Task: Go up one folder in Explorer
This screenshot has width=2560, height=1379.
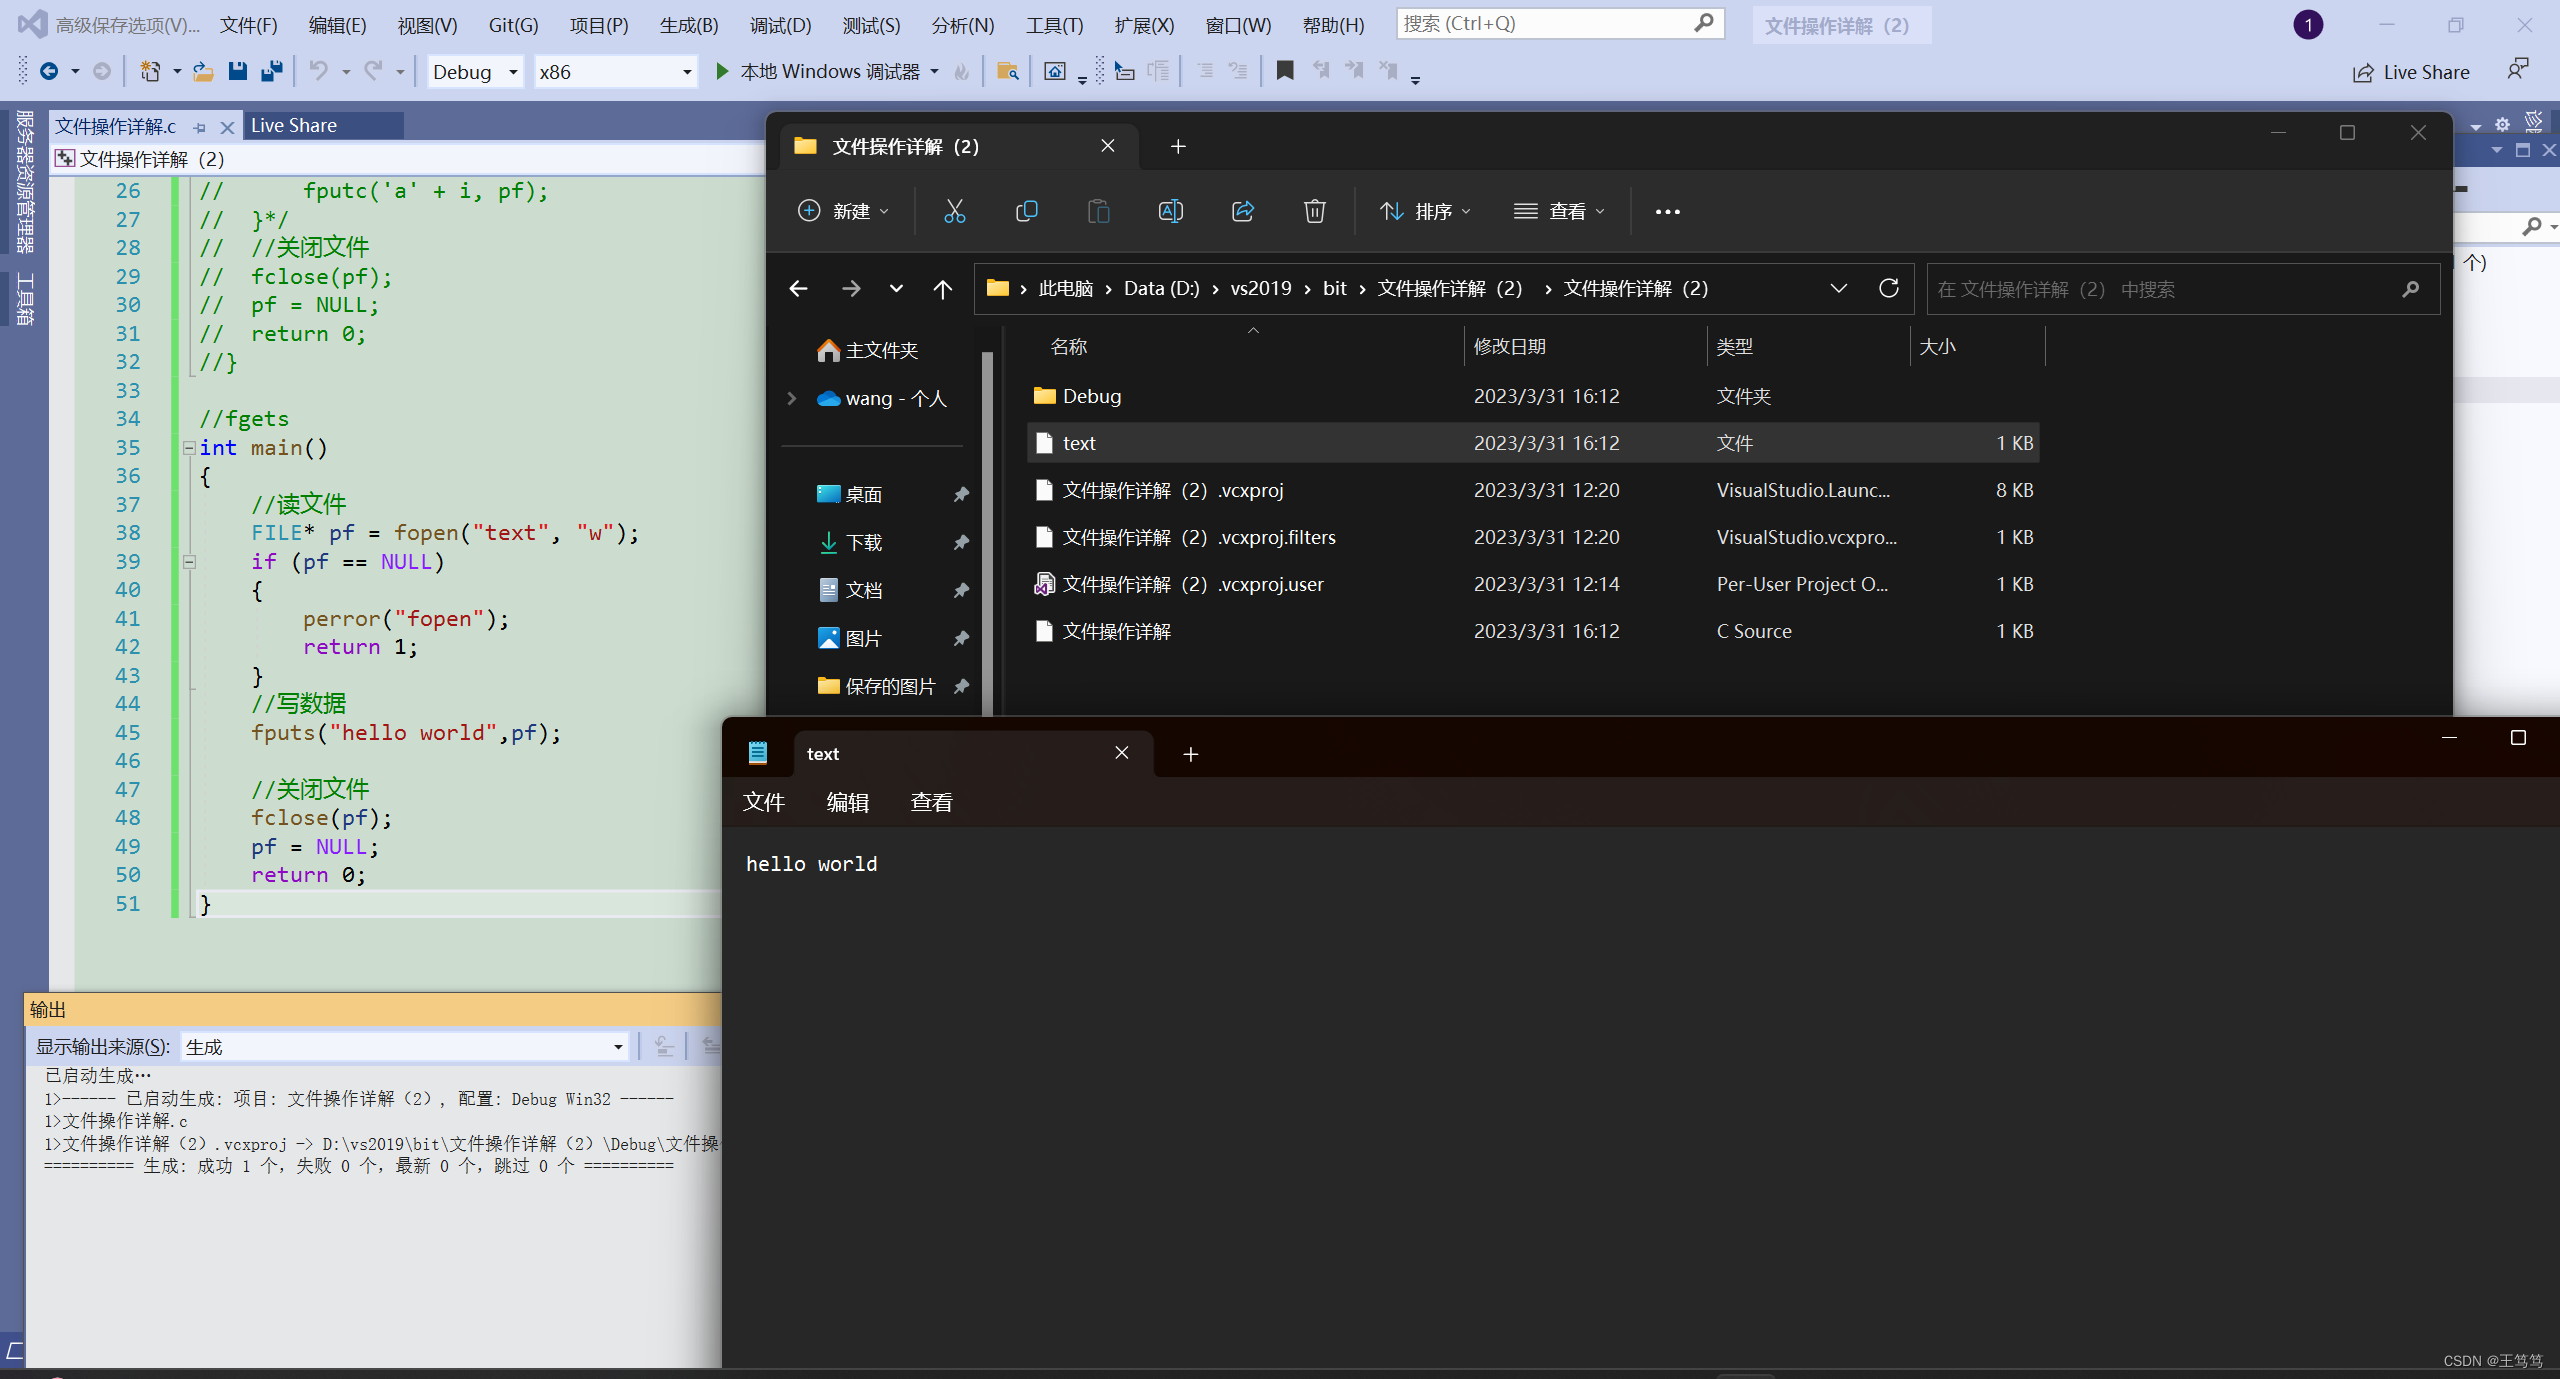Action: [x=942, y=289]
